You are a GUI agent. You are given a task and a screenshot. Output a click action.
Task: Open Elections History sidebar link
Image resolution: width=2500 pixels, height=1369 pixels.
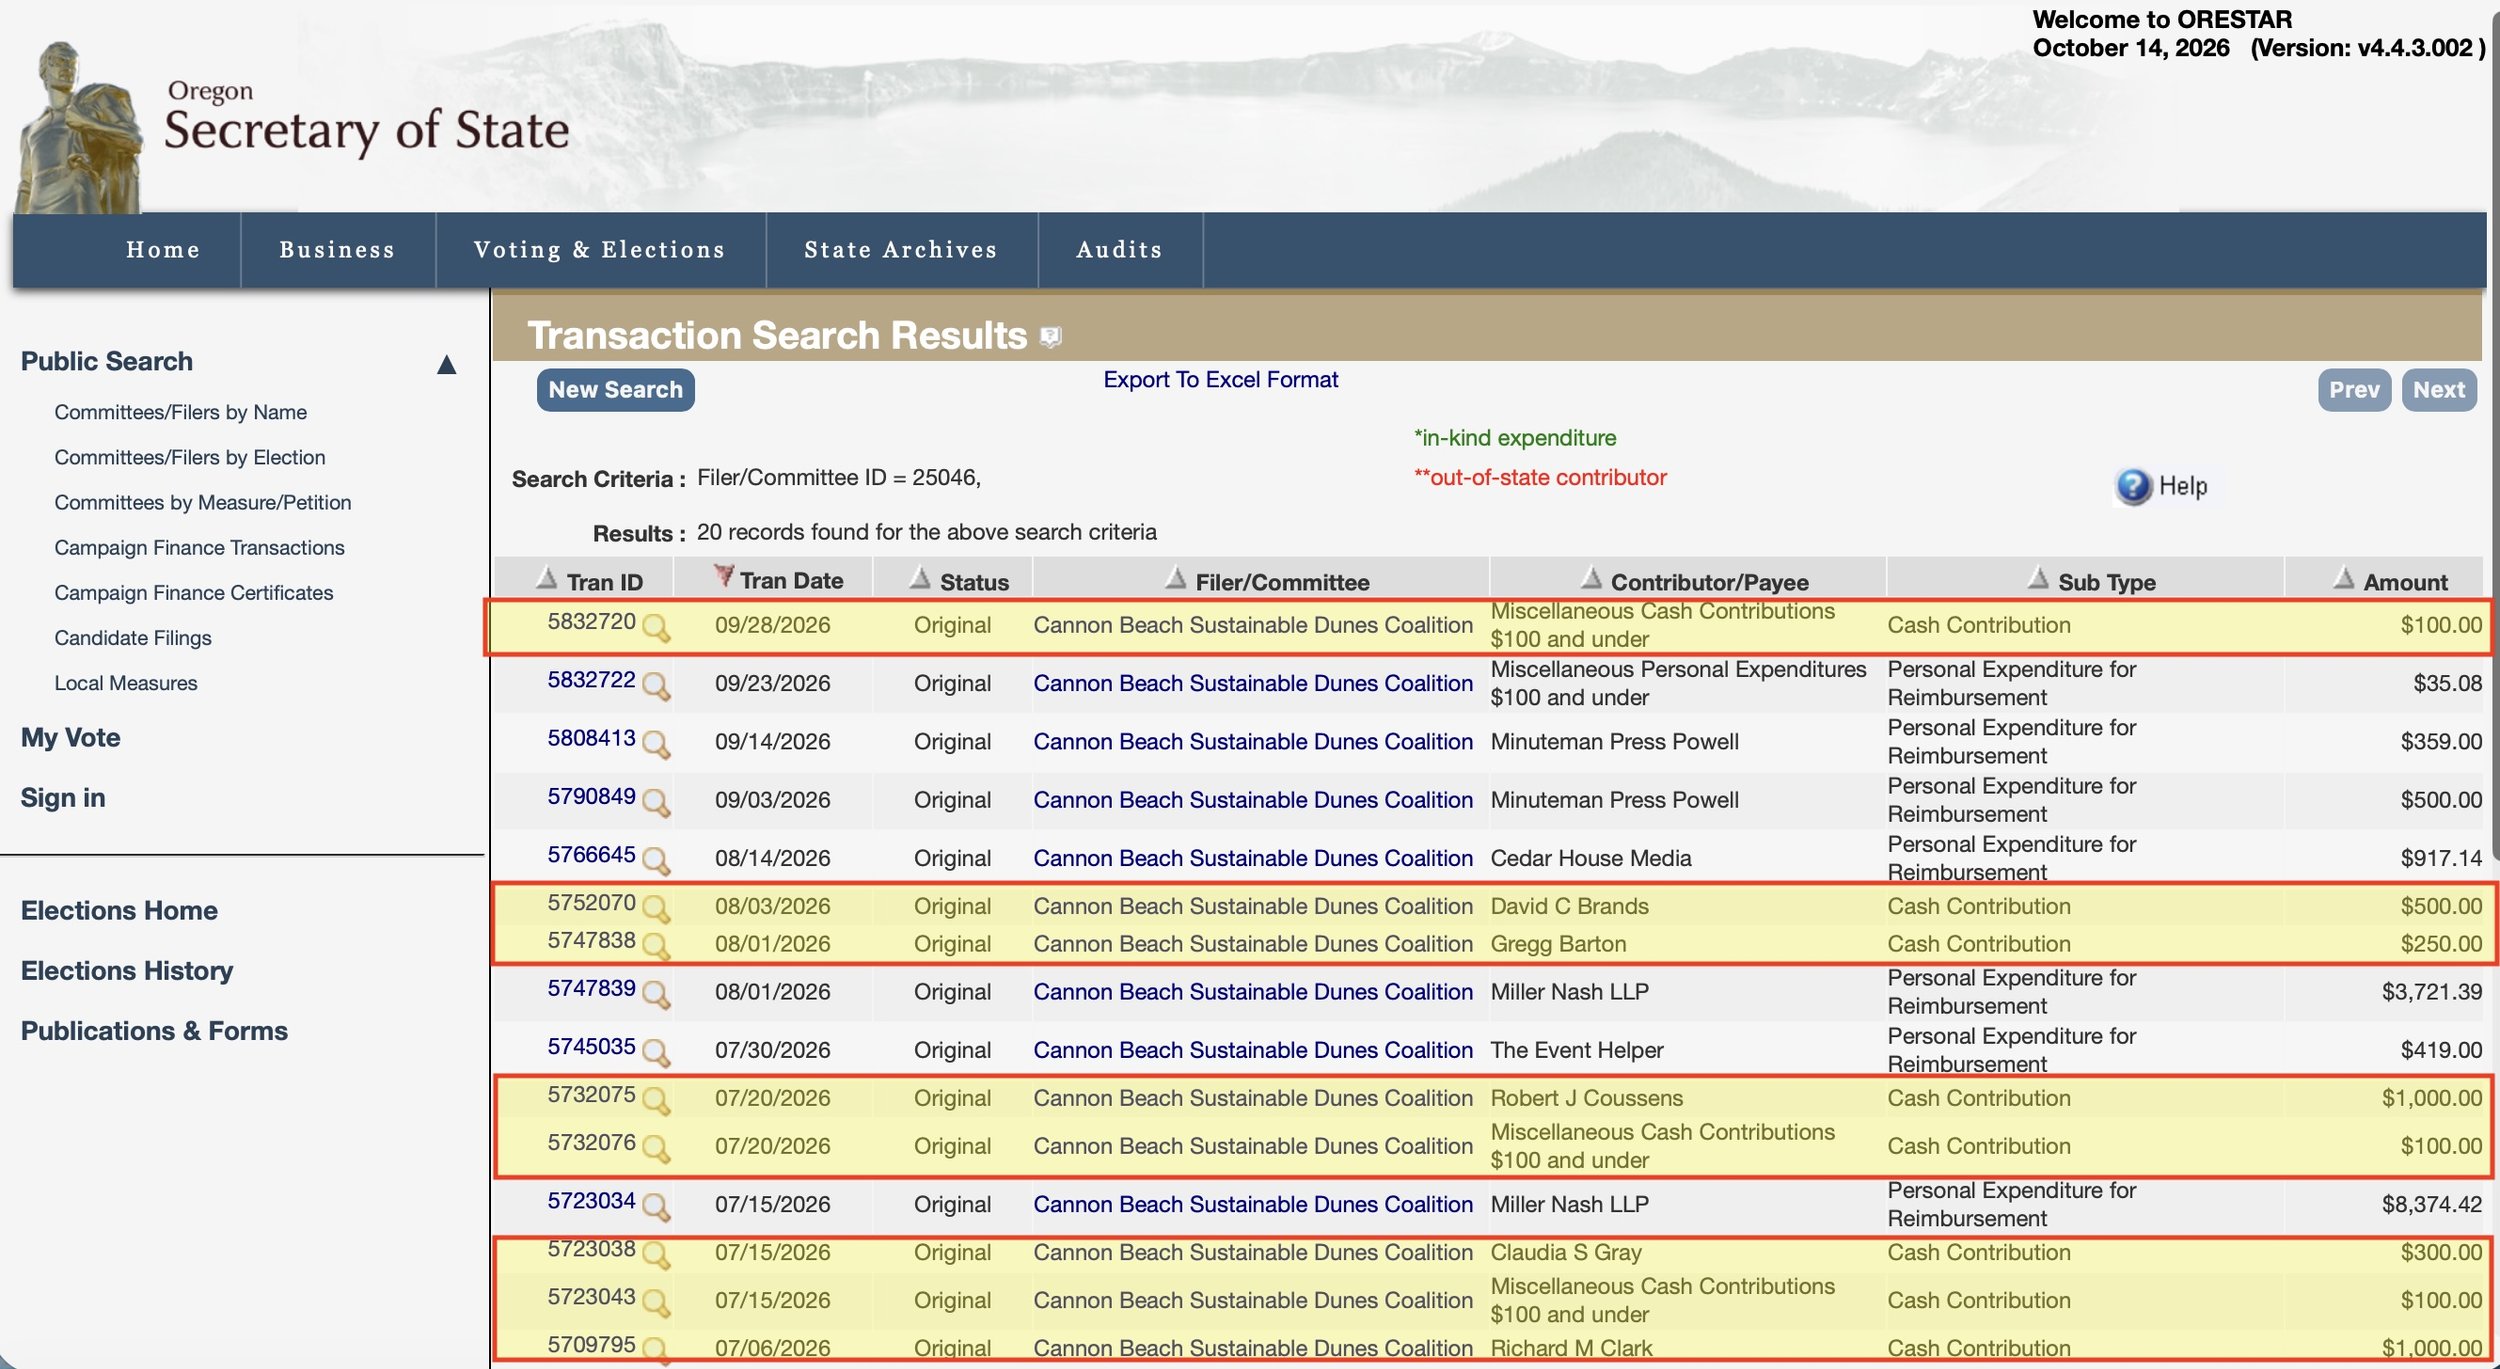pos(127,971)
